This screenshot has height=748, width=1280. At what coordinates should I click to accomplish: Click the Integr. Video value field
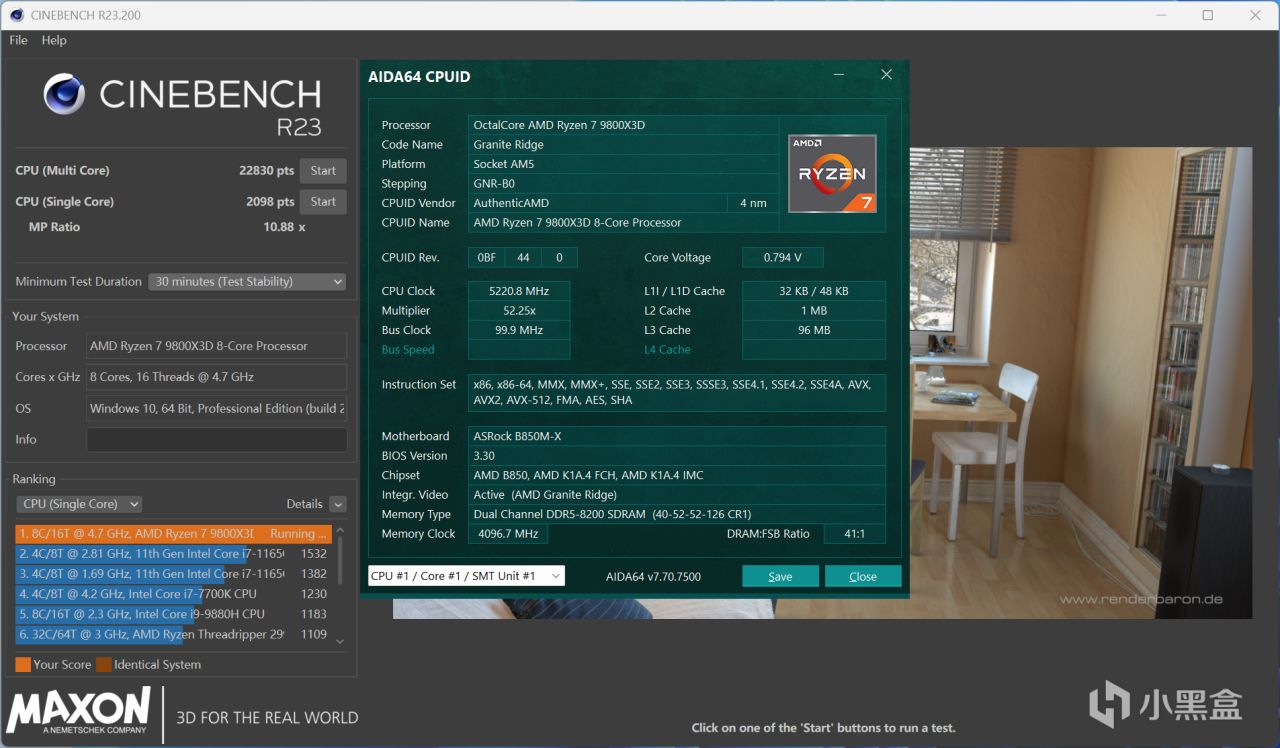point(677,495)
